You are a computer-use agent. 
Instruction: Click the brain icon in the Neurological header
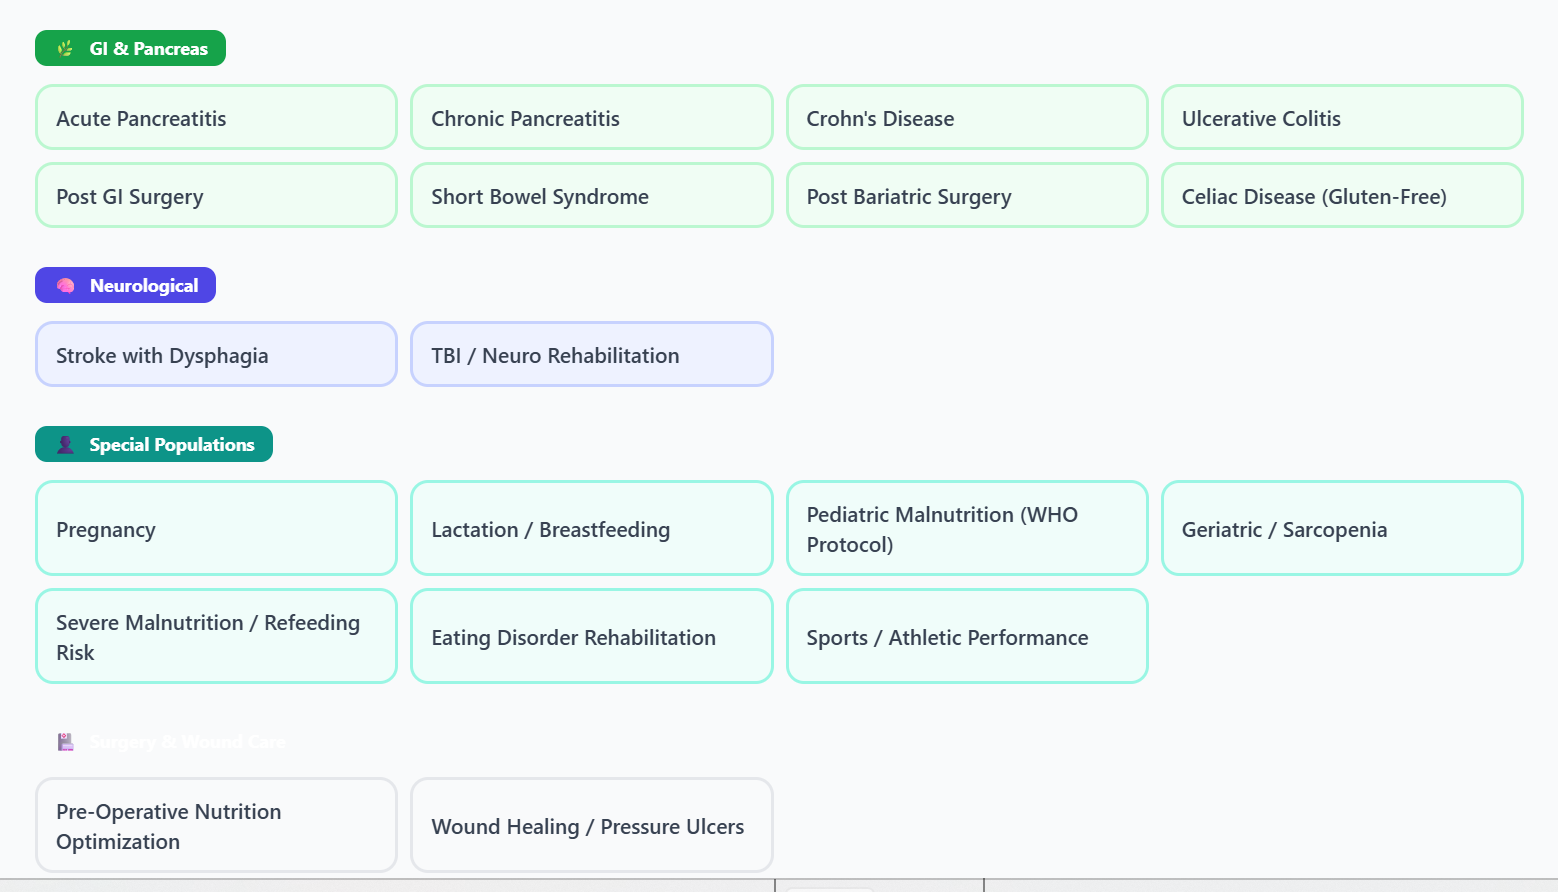[65, 286]
